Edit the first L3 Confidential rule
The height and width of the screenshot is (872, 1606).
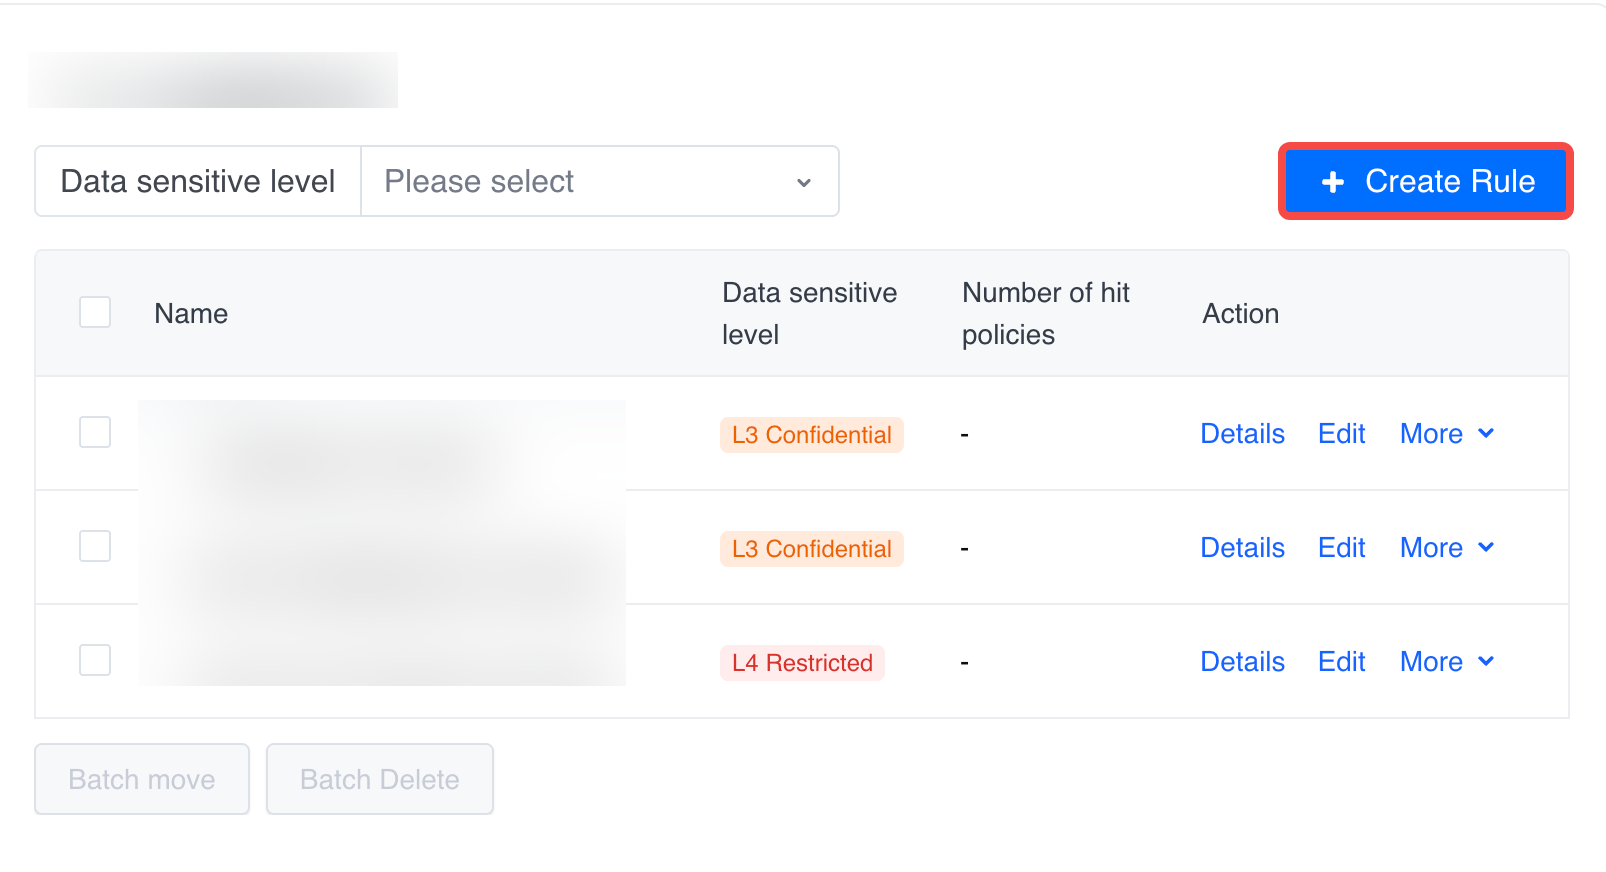(x=1341, y=434)
